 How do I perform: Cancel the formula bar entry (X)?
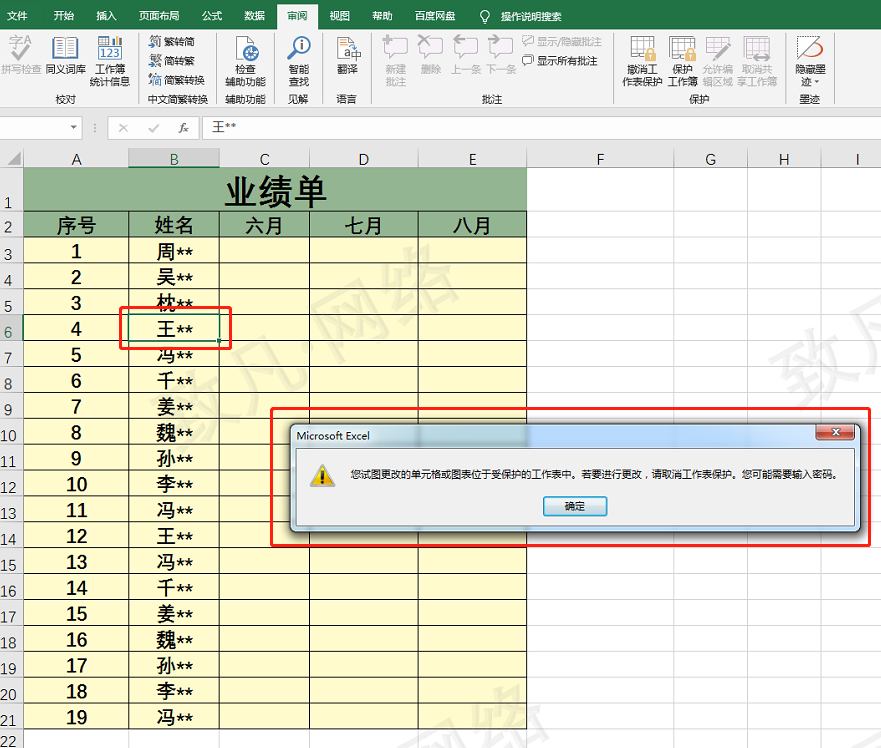coord(123,128)
